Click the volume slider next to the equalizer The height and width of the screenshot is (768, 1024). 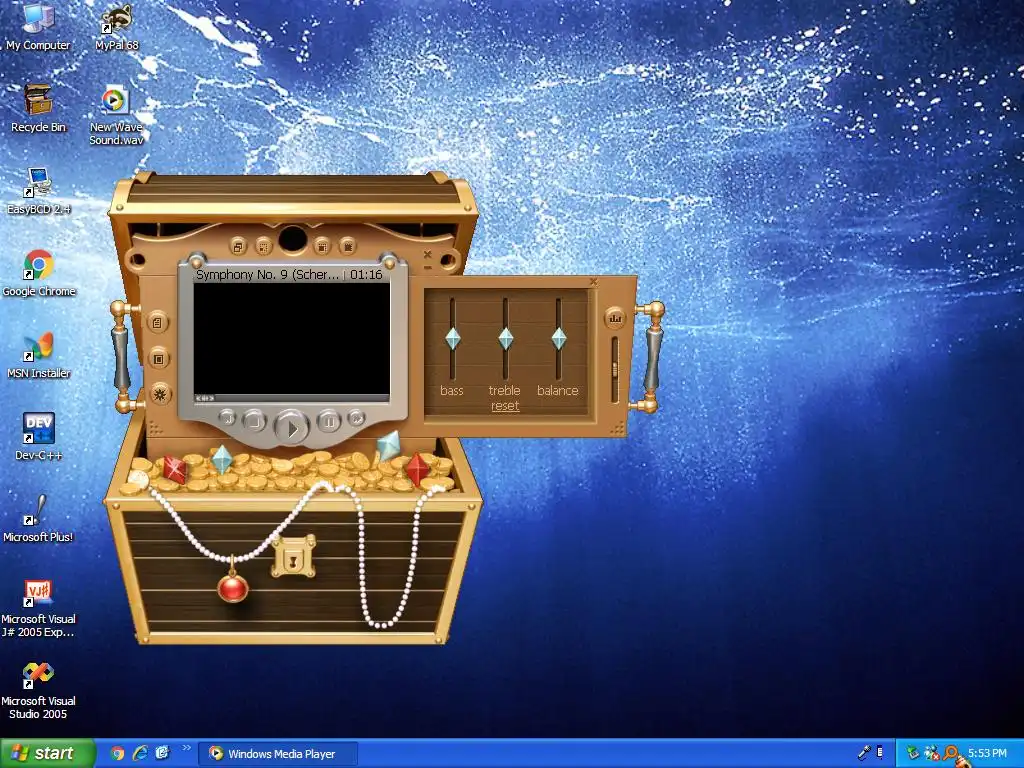[615, 370]
